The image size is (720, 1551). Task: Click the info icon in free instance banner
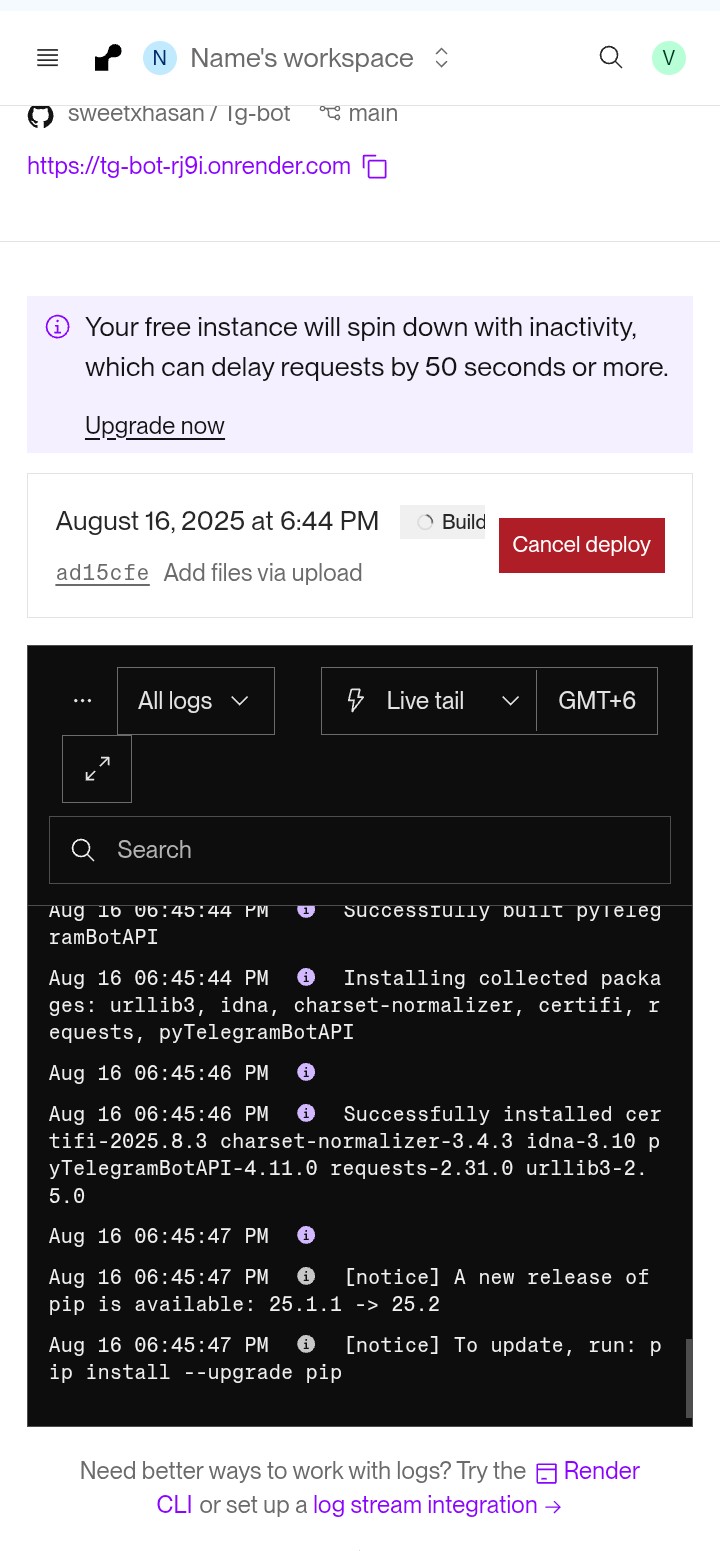coord(58,327)
